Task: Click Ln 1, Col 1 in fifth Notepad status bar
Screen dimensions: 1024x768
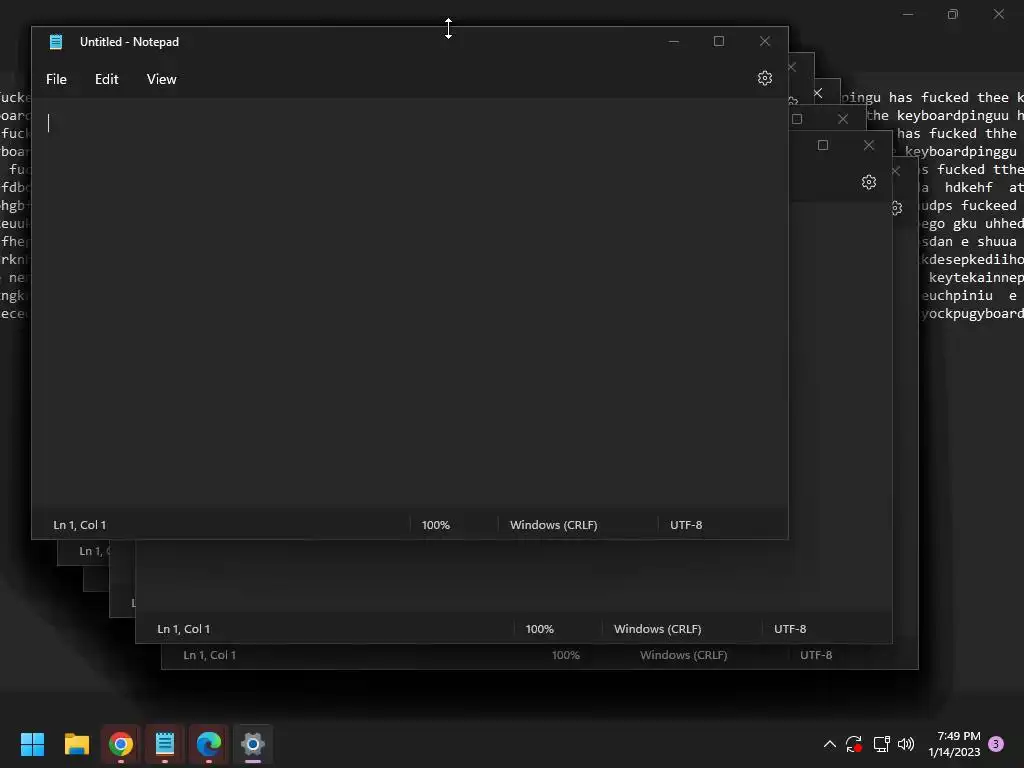Action: 184,629
